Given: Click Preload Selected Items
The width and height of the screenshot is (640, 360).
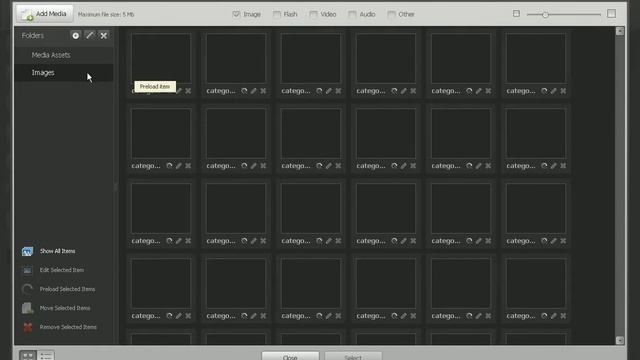Looking at the screenshot, I should (67, 289).
